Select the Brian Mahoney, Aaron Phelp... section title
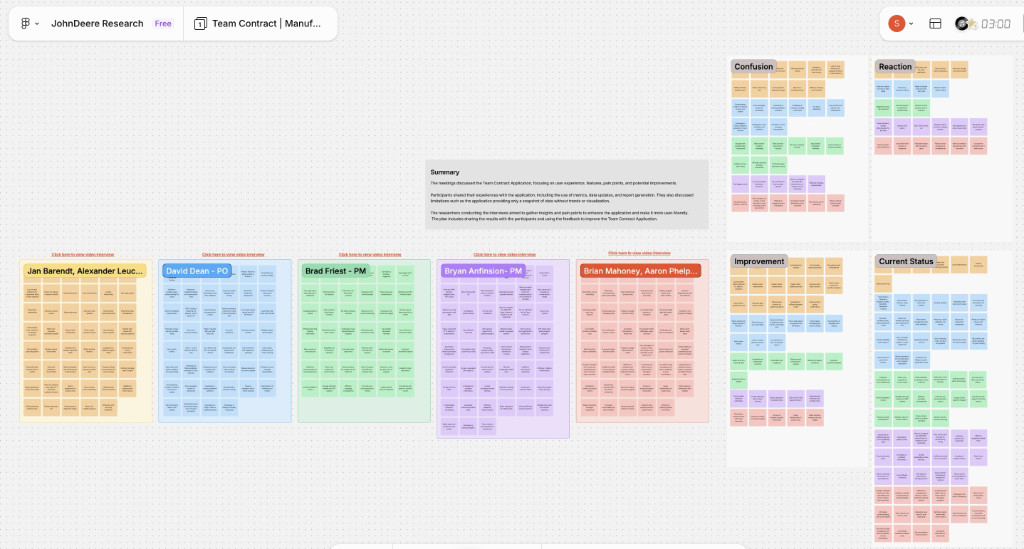1024x549 pixels. pos(640,271)
